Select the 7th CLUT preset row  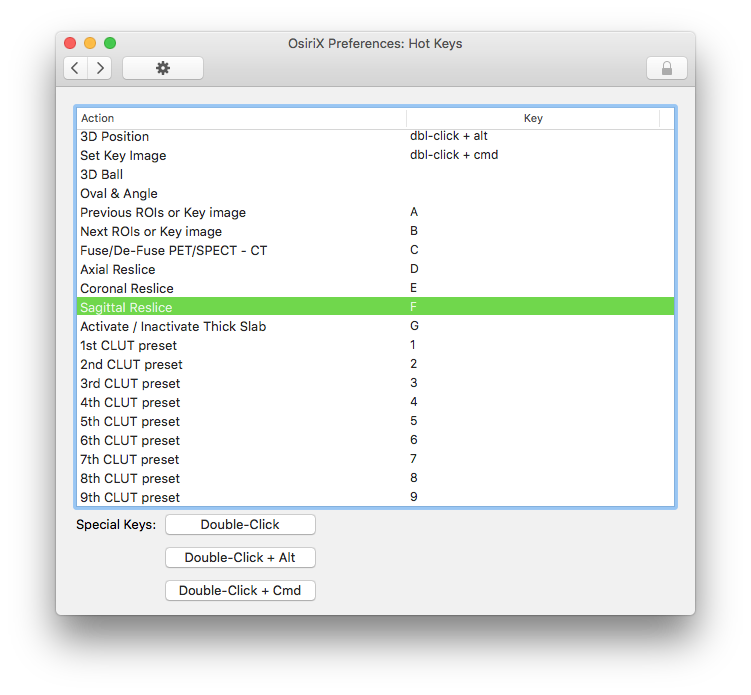(x=376, y=460)
